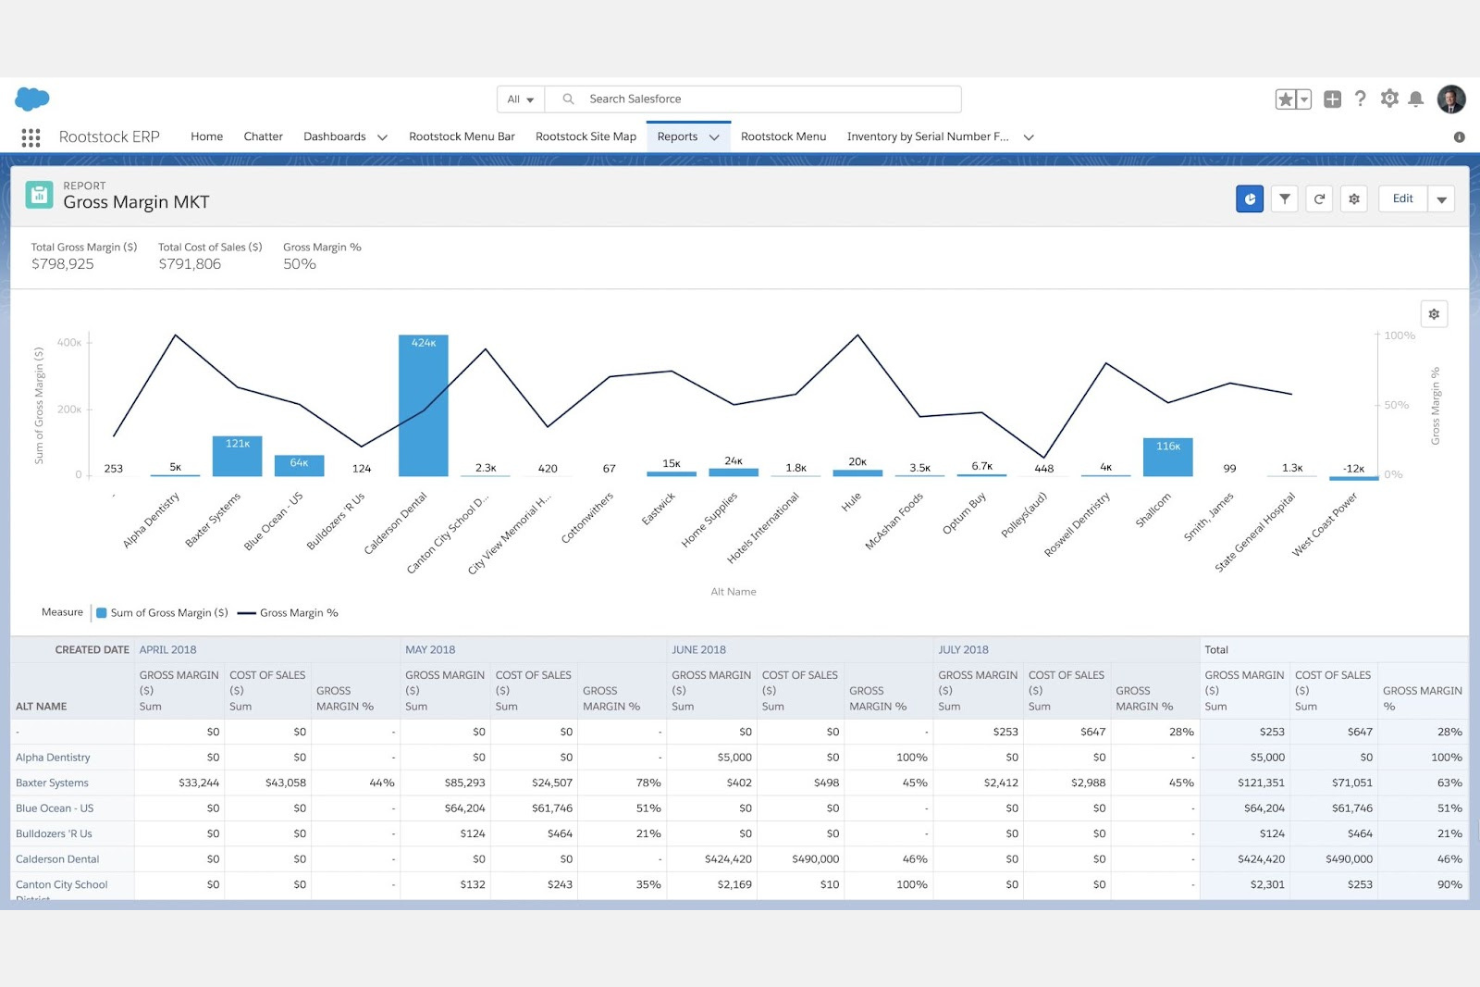Viewport: 1480px width, 987px height.
Task: Open the Help question mark icon
Action: (1360, 99)
